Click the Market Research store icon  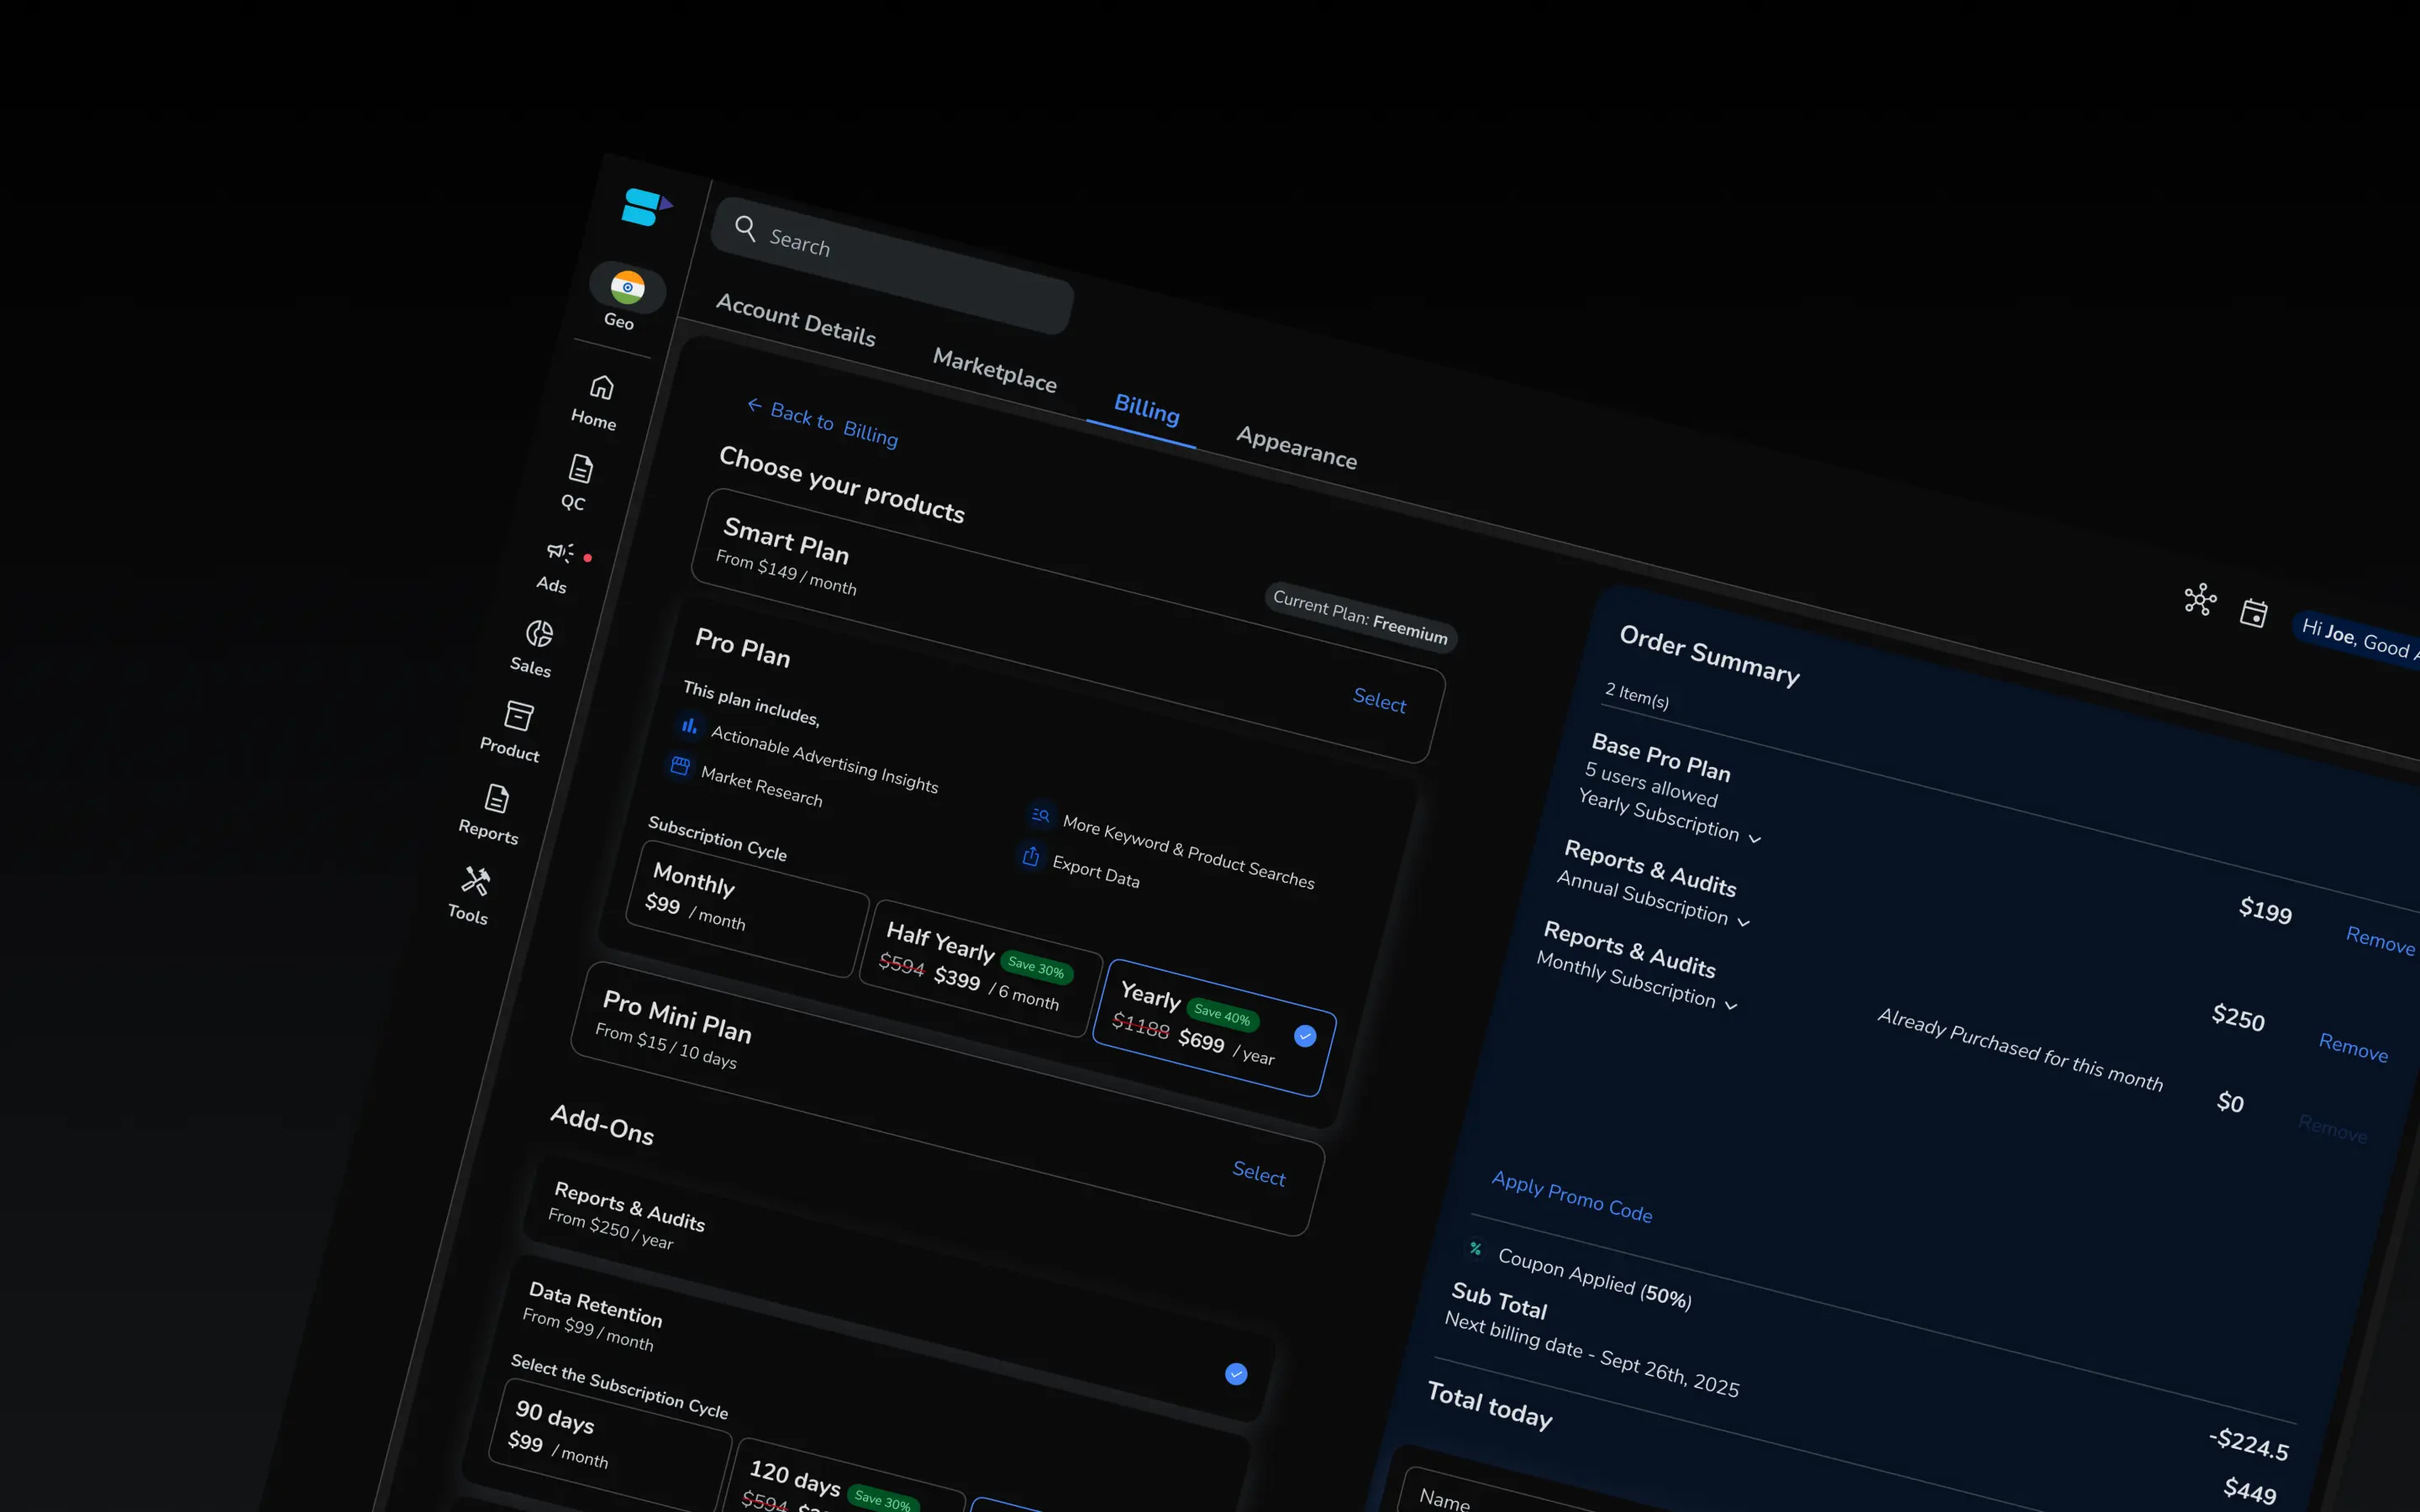click(680, 766)
